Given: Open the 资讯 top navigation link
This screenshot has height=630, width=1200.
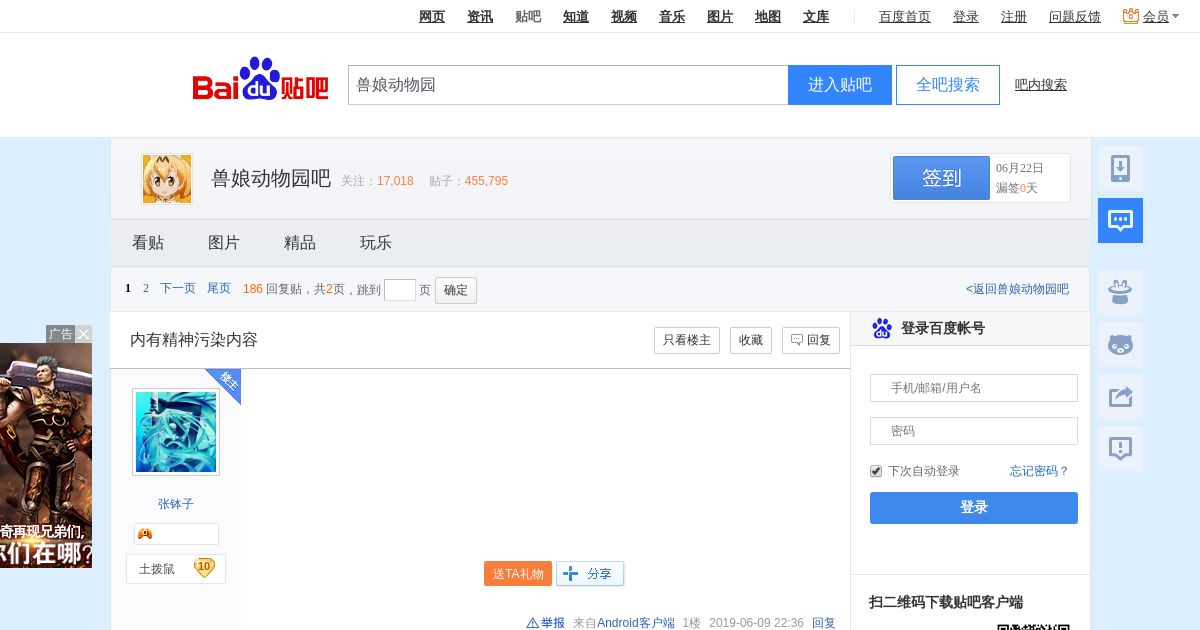Looking at the screenshot, I should [x=480, y=16].
